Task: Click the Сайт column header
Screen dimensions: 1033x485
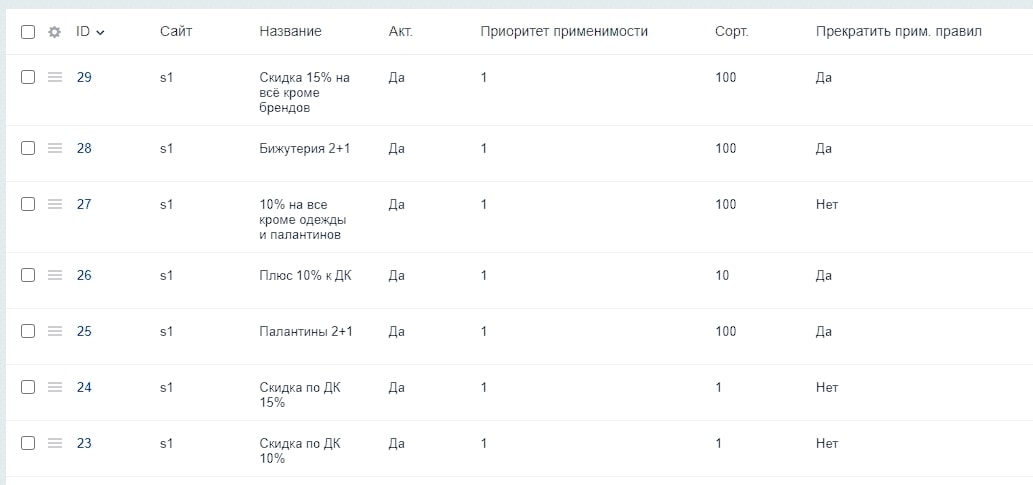Action: [x=176, y=31]
